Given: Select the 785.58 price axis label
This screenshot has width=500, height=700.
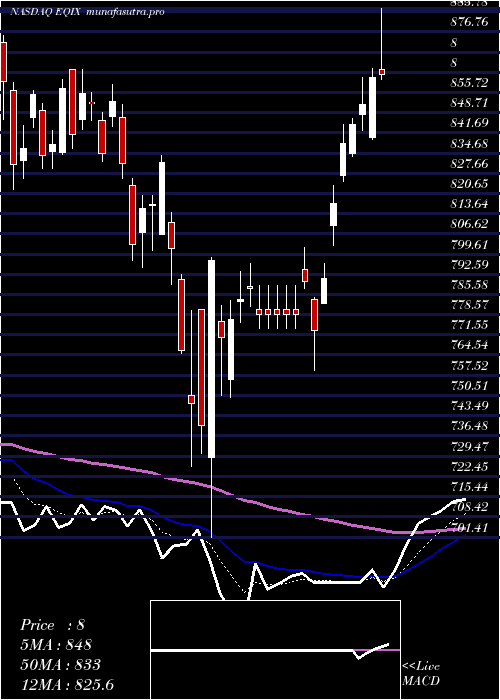Looking at the screenshot, I should [x=469, y=284].
